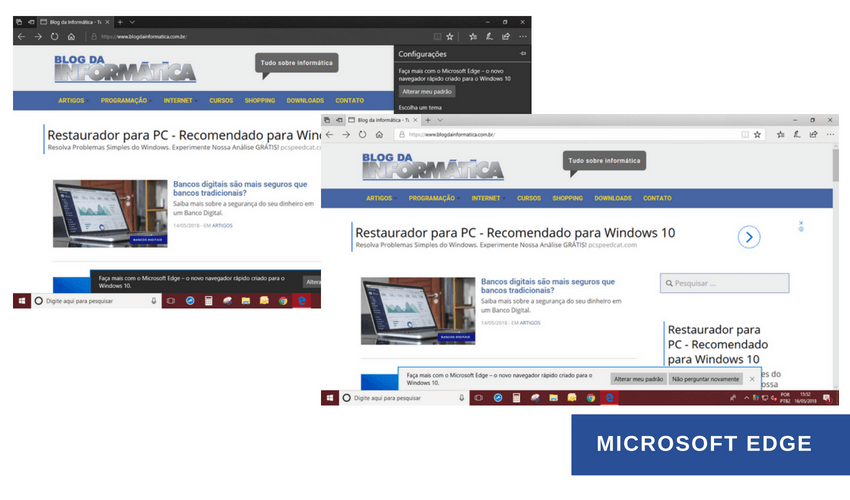Open the more menu in light Edge window
Image resolution: width=850 pixels, height=500 pixels.
click(x=830, y=134)
